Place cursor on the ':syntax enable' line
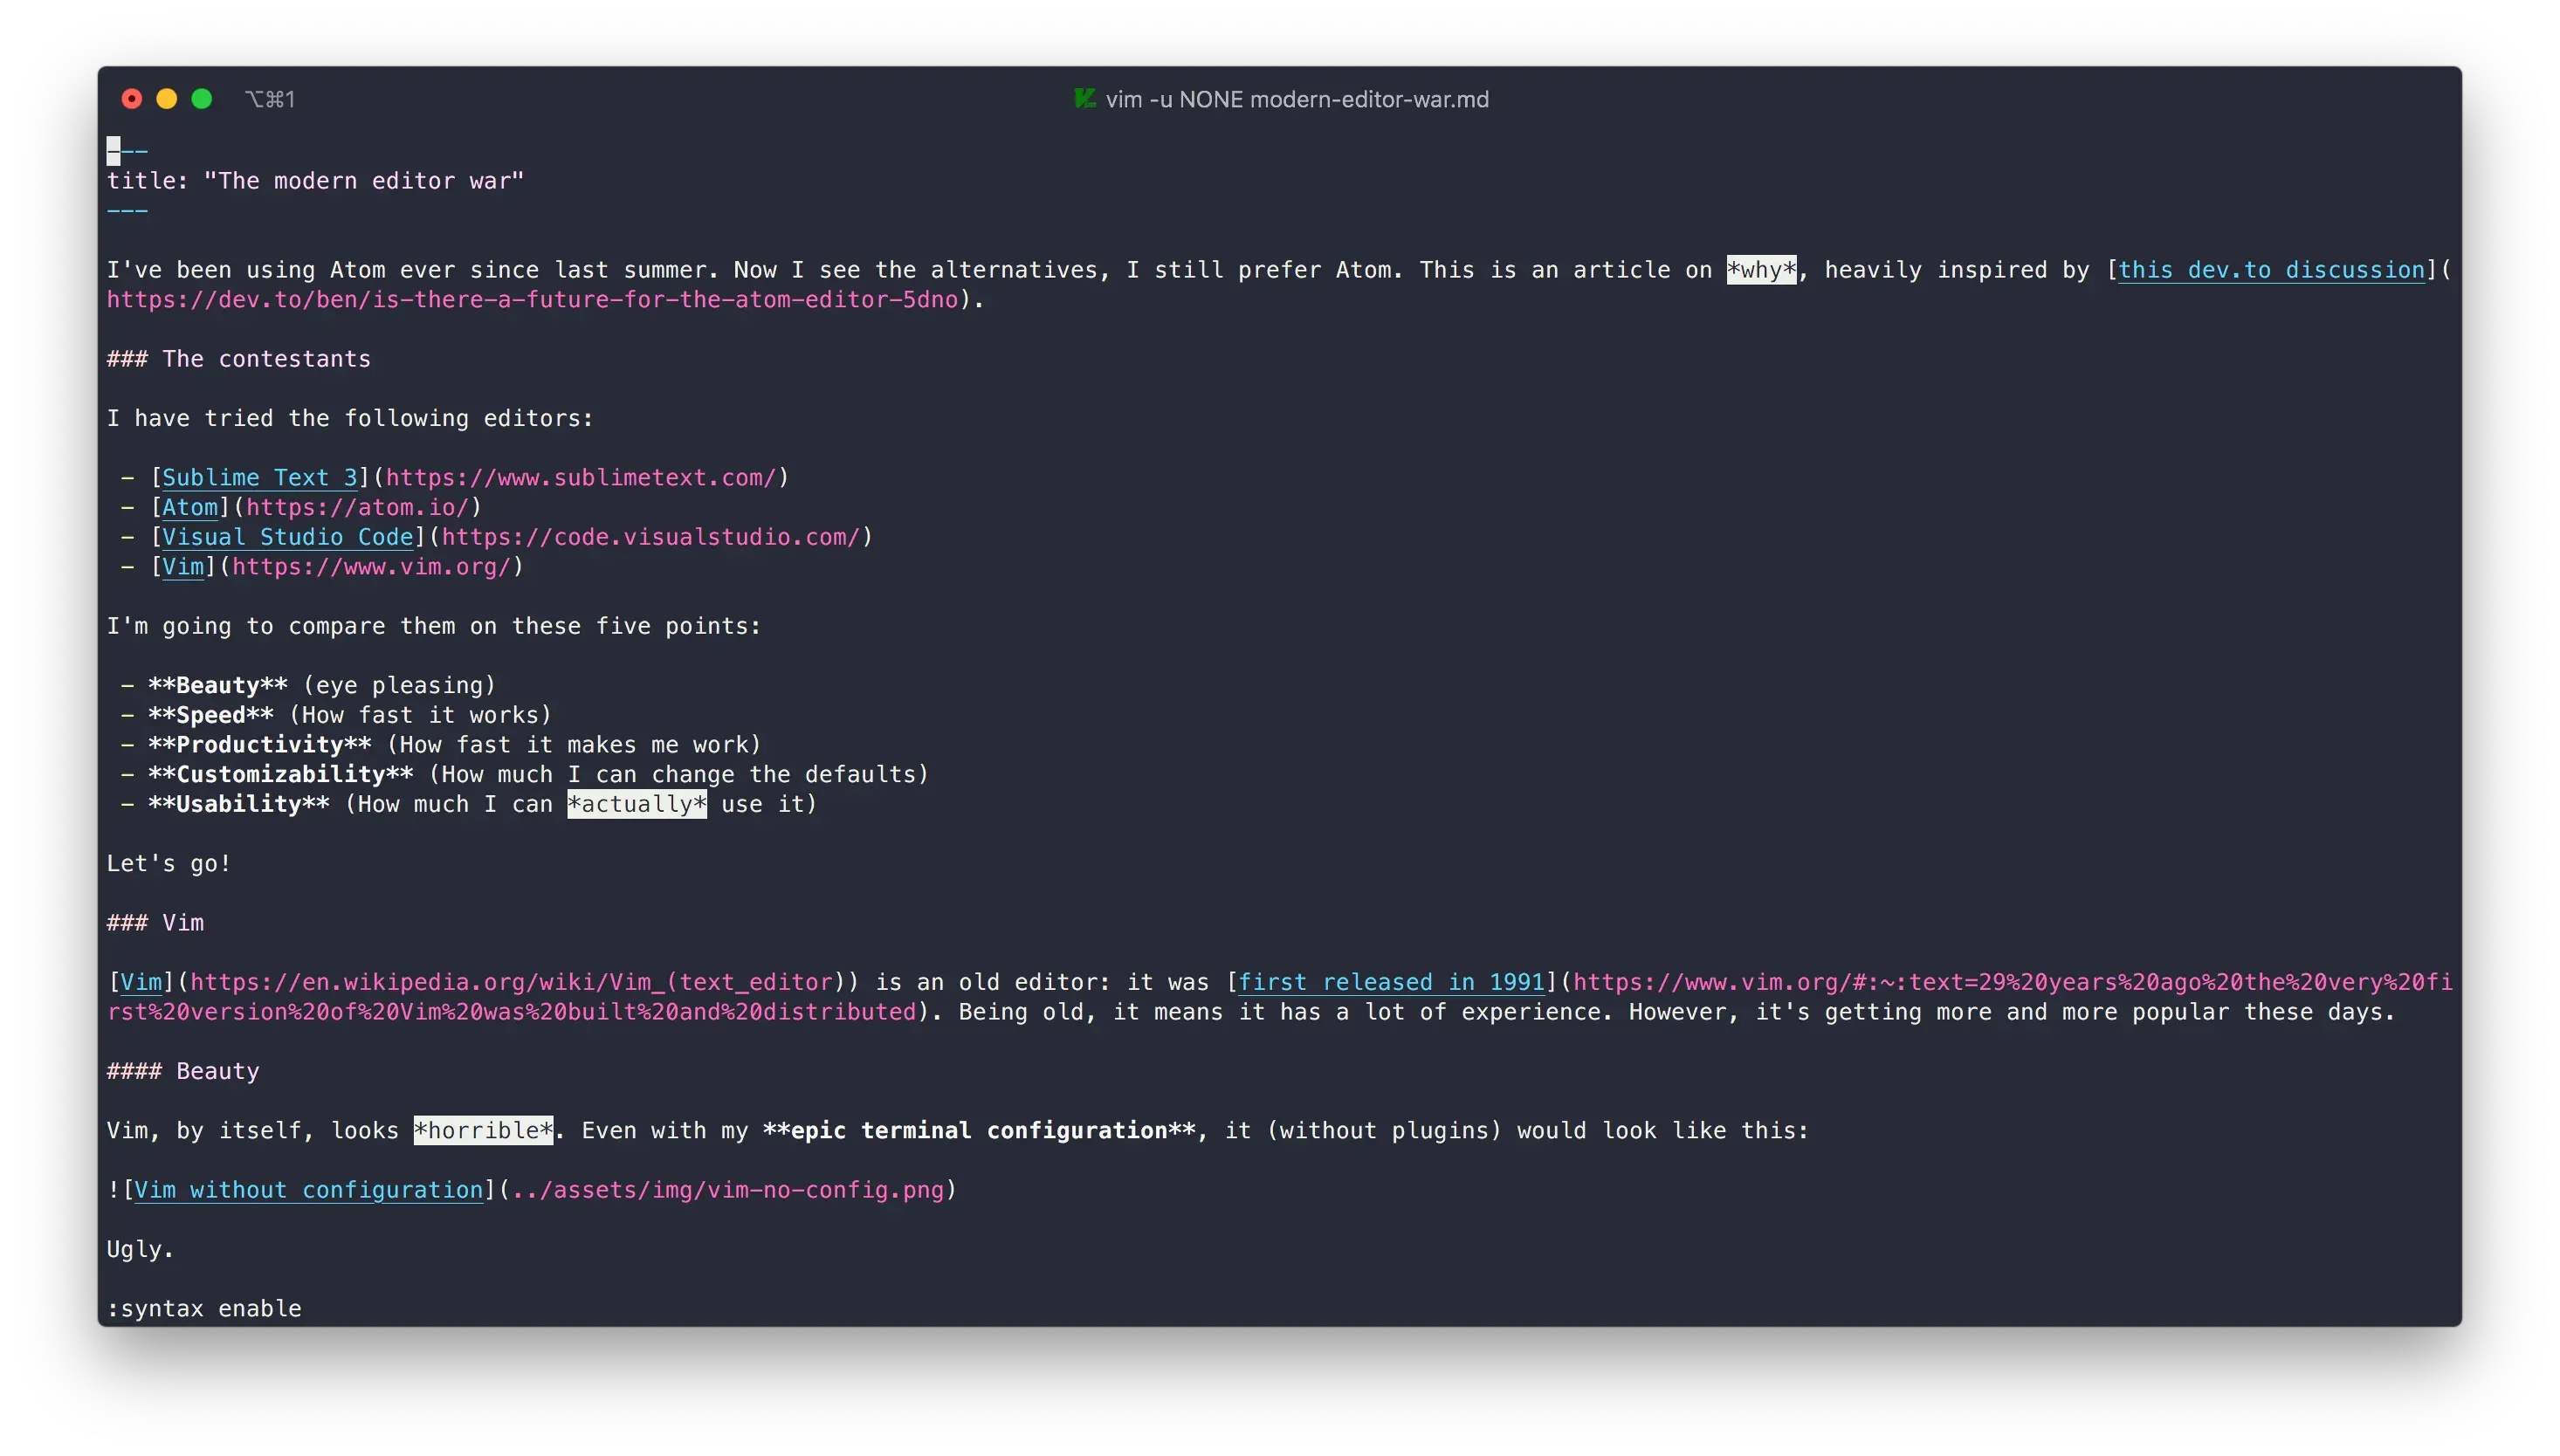Screen dimensions: 2560x1456 coord(204,1307)
